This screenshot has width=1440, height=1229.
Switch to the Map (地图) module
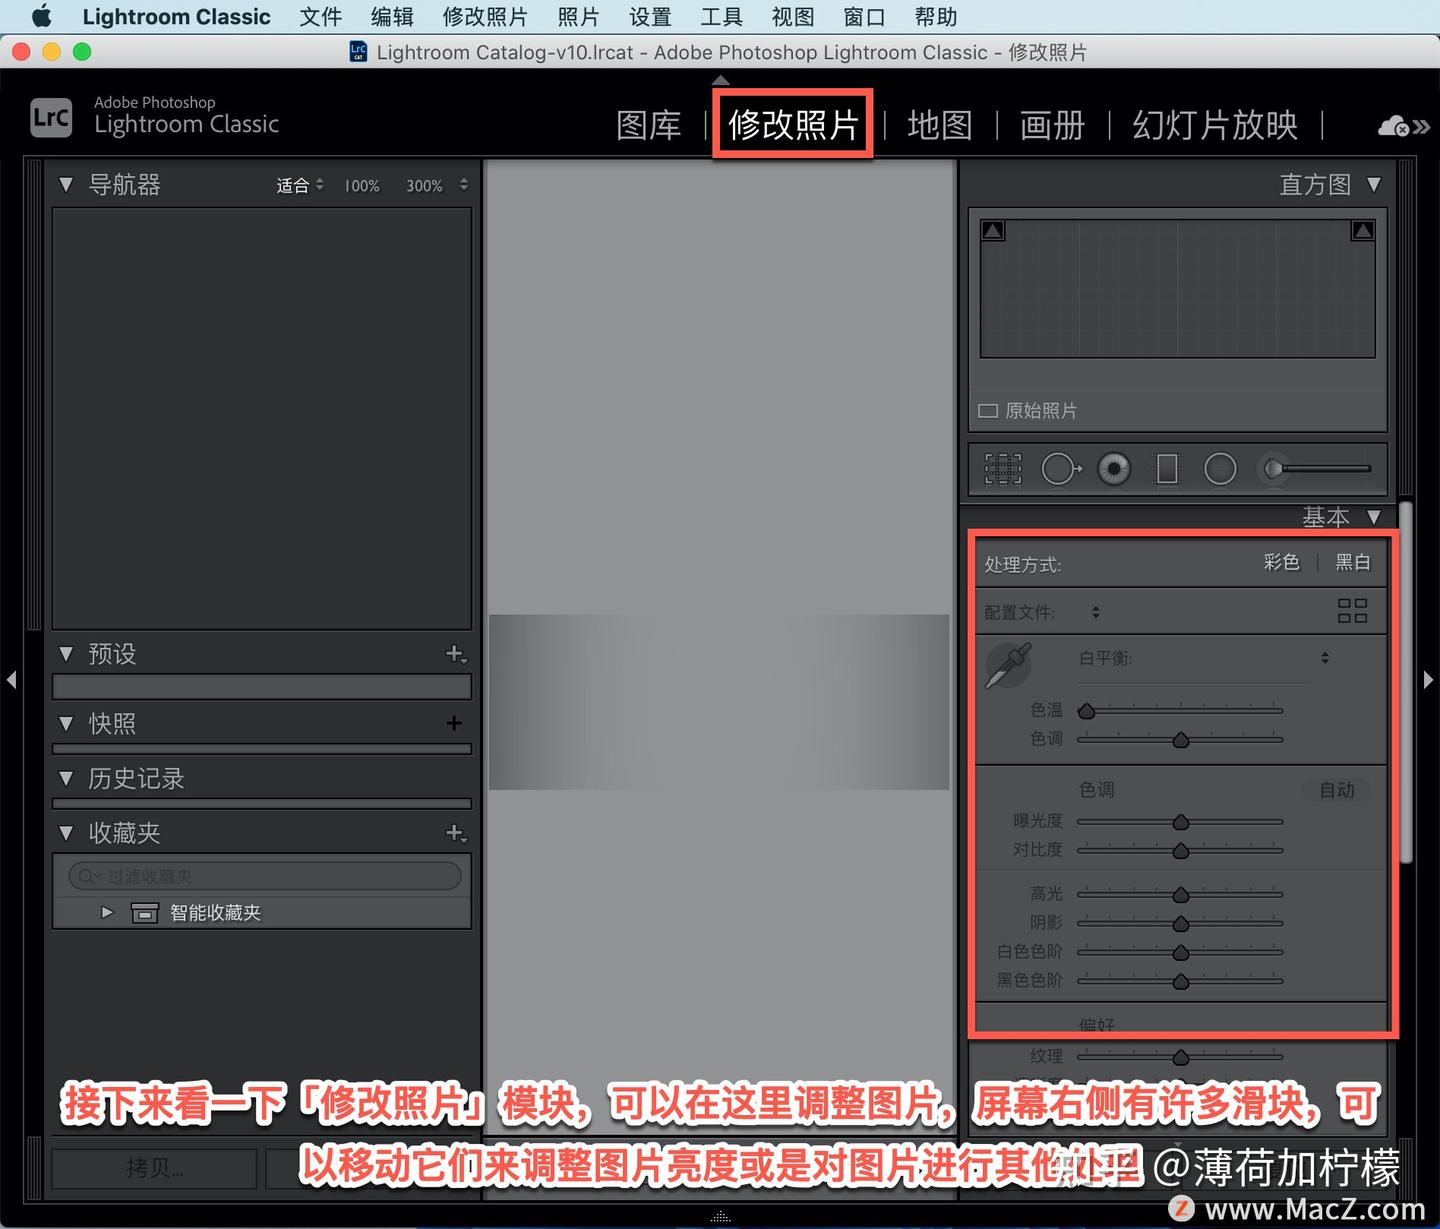(x=940, y=125)
